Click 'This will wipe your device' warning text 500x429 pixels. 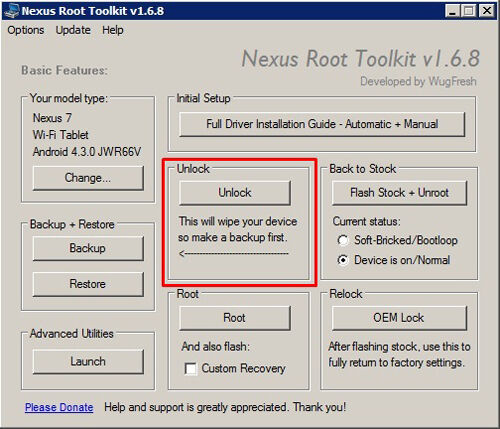tap(238, 222)
